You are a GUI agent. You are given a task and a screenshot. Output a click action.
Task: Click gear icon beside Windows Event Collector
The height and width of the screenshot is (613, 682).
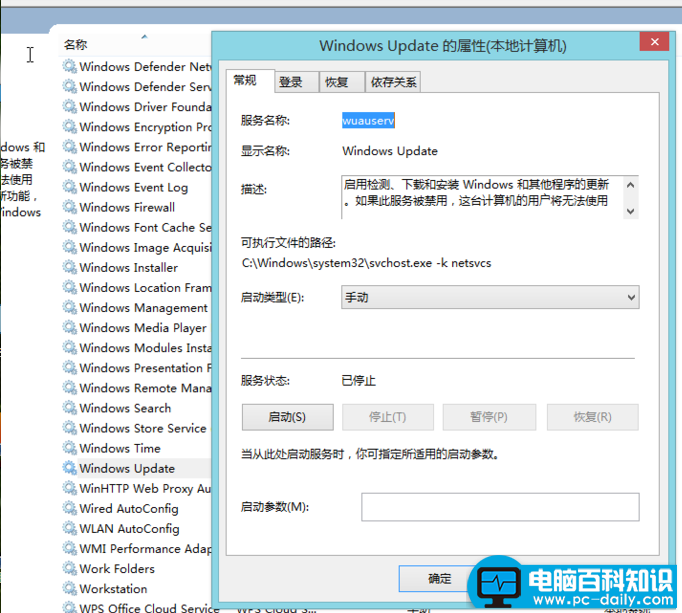point(69,167)
